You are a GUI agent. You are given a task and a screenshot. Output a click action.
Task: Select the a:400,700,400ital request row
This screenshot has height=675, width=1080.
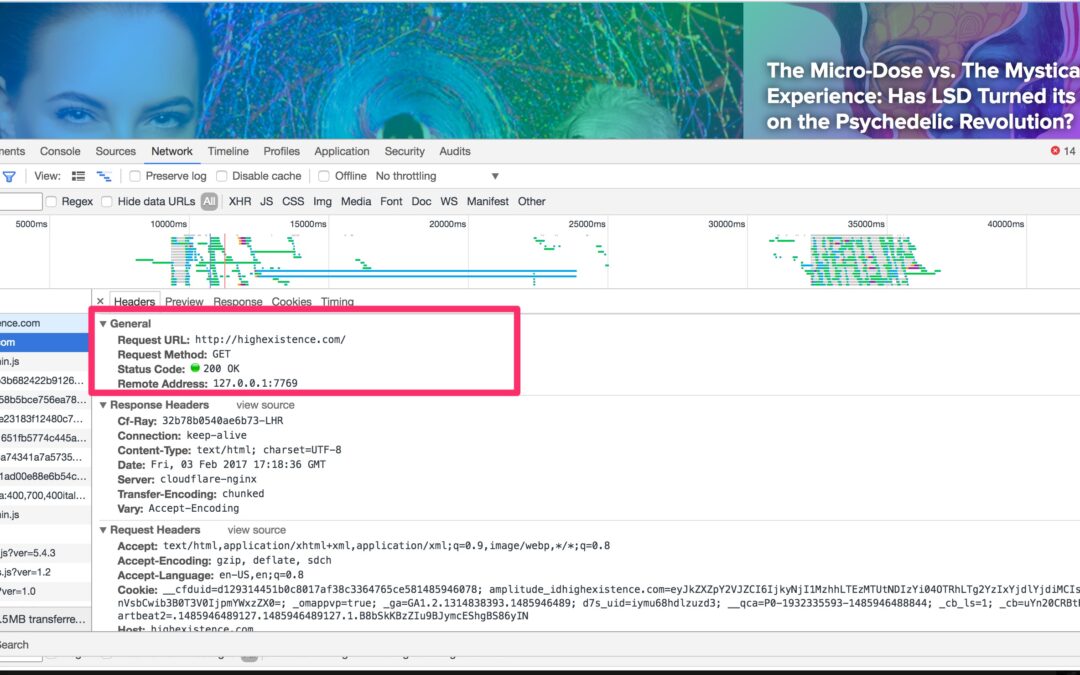[x=45, y=495]
